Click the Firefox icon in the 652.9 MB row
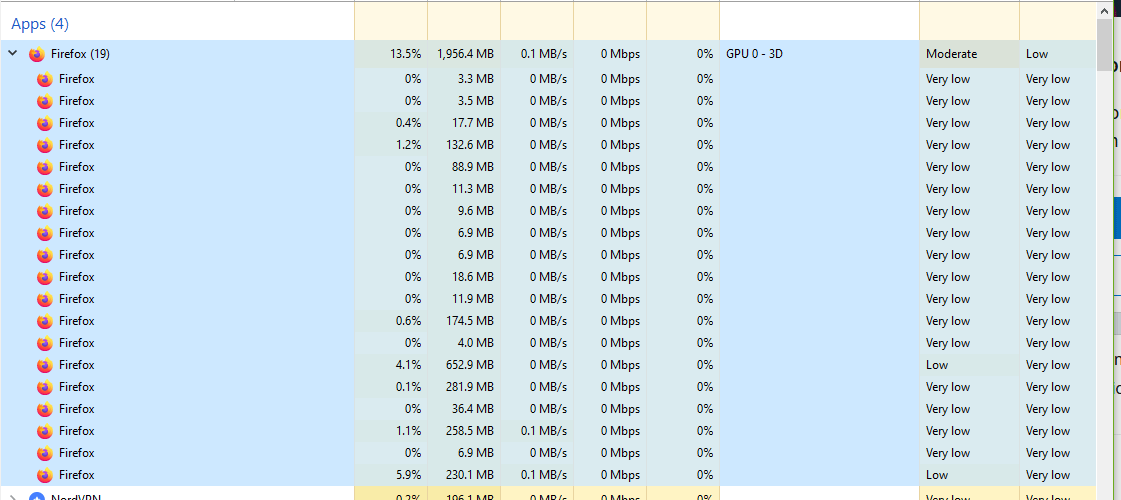The height and width of the screenshot is (500, 1121). (45, 366)
